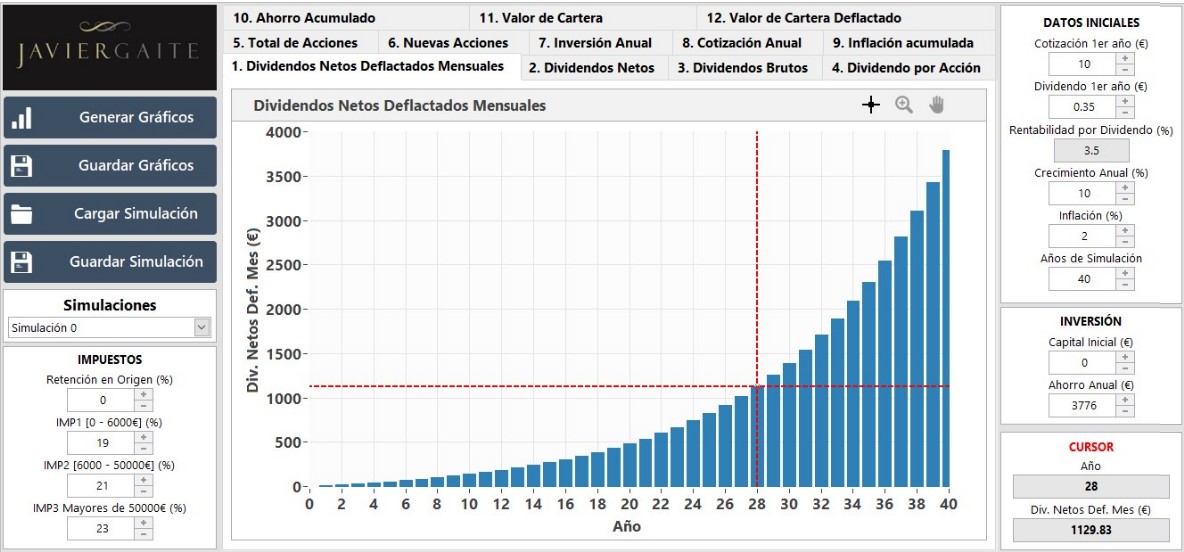Switch to the Dividendos Netos tab
This screenshot has height=552, width=1184.
(x=592, y=68)
